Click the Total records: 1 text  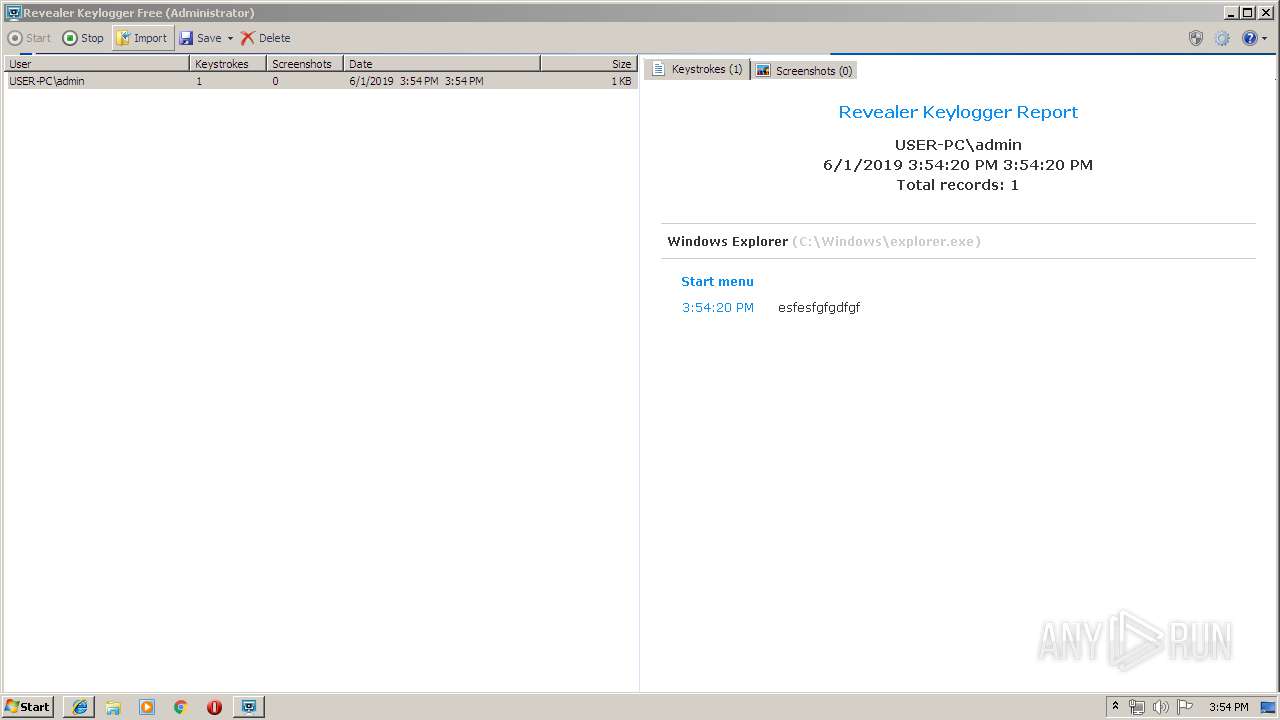pos(957,184)
